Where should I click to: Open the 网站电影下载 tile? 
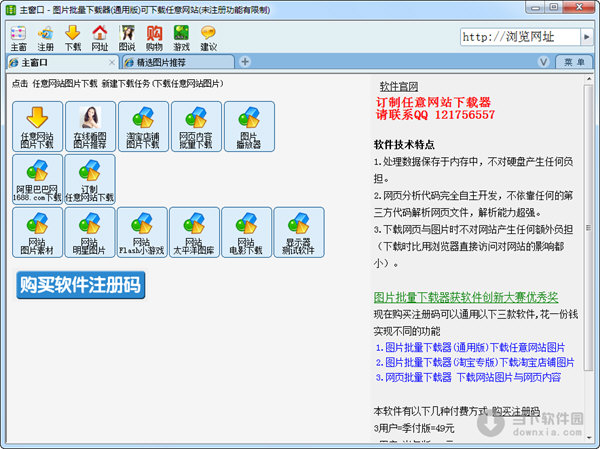pyautogui.click(x=246, y=232)
